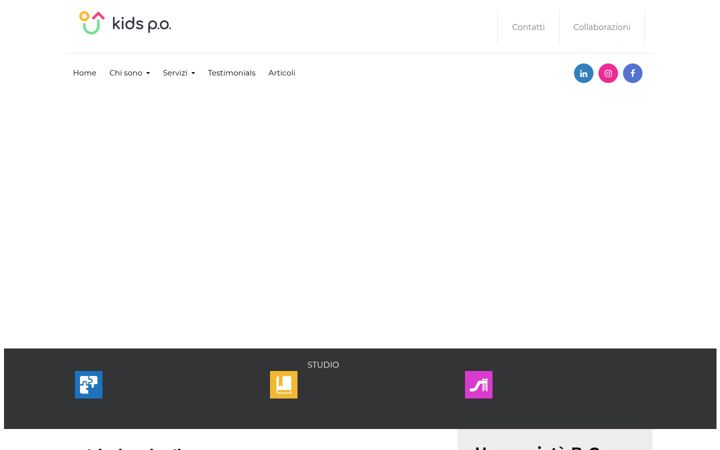Click the blue puzzle piece icon
The height and width of the screenshot is (450, 720).
89,385
